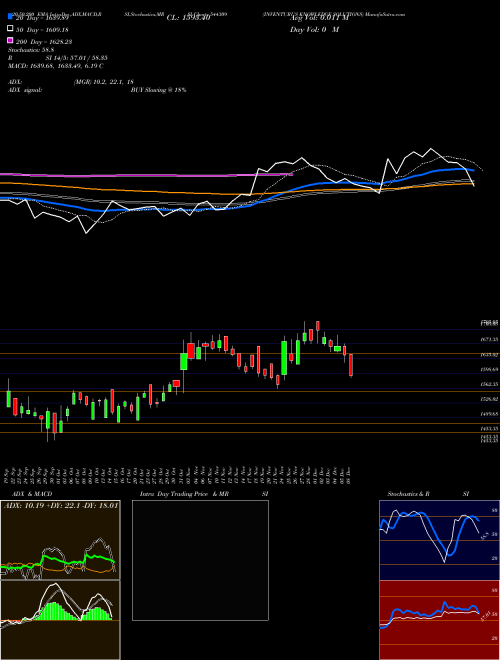Open the blue Stochastics chart thumbnail

coord(439,540)
